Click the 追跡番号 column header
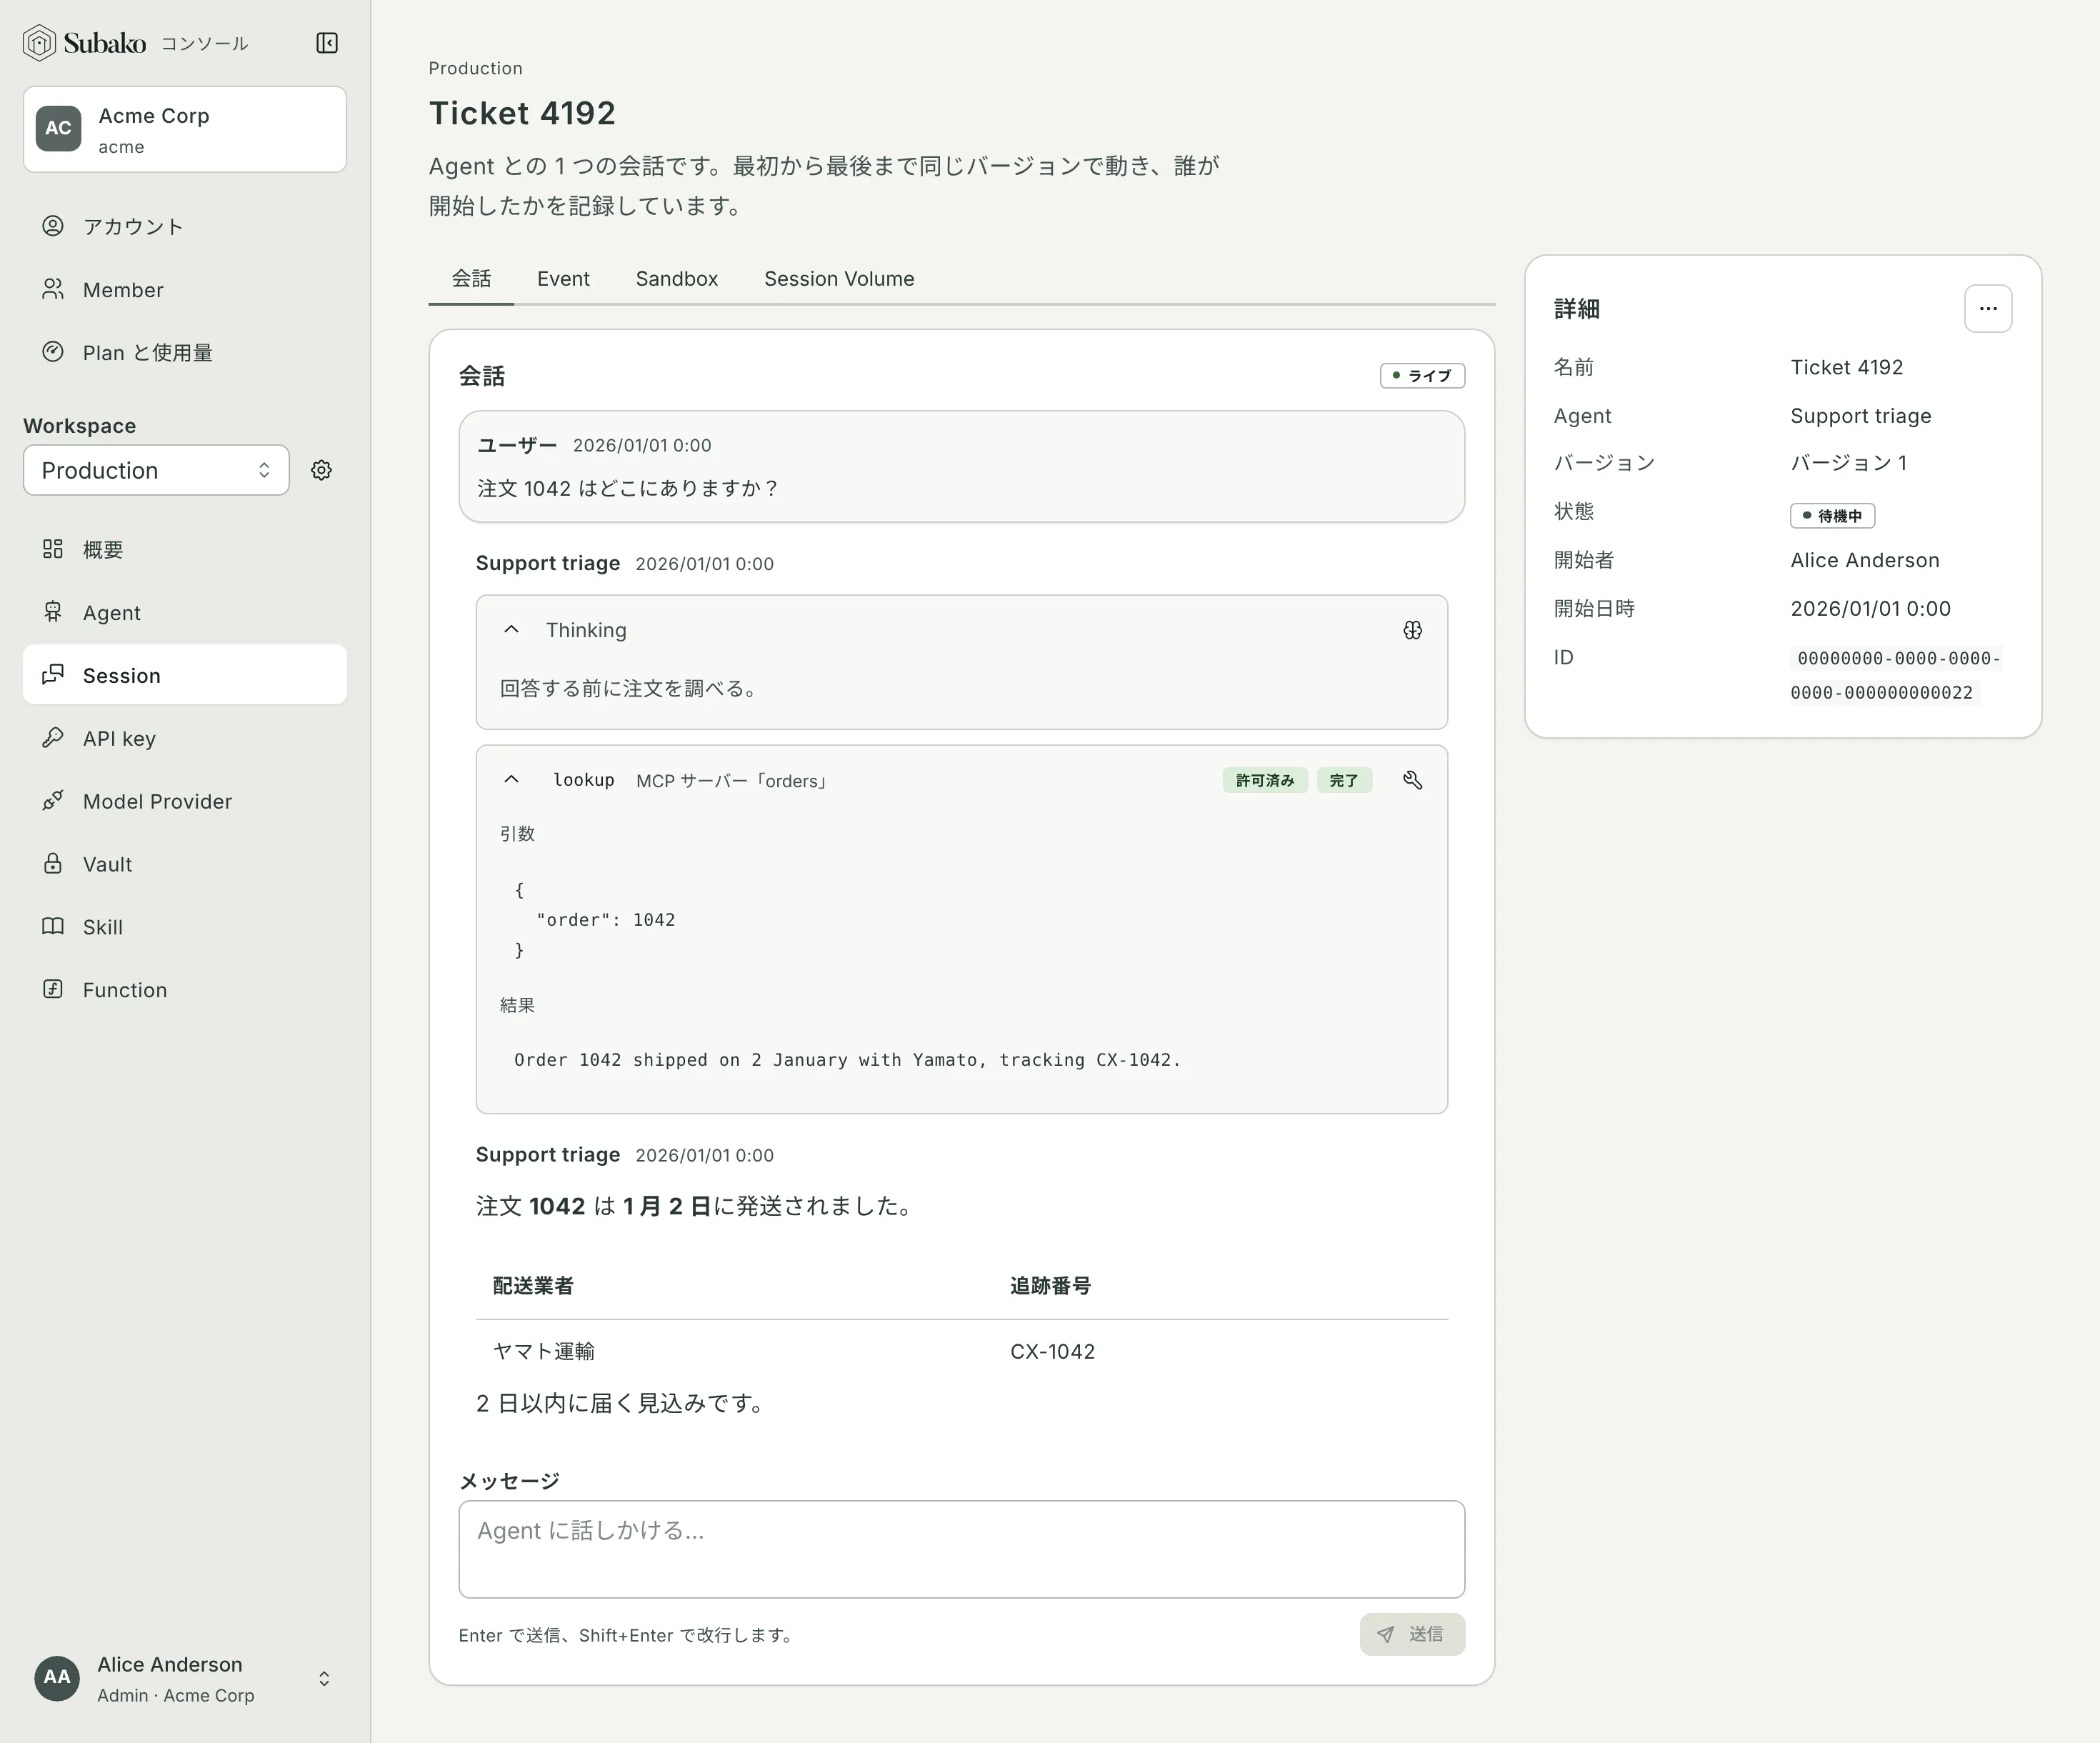Viewport: 2100px width, 1743px height. click(1050, 1286)
